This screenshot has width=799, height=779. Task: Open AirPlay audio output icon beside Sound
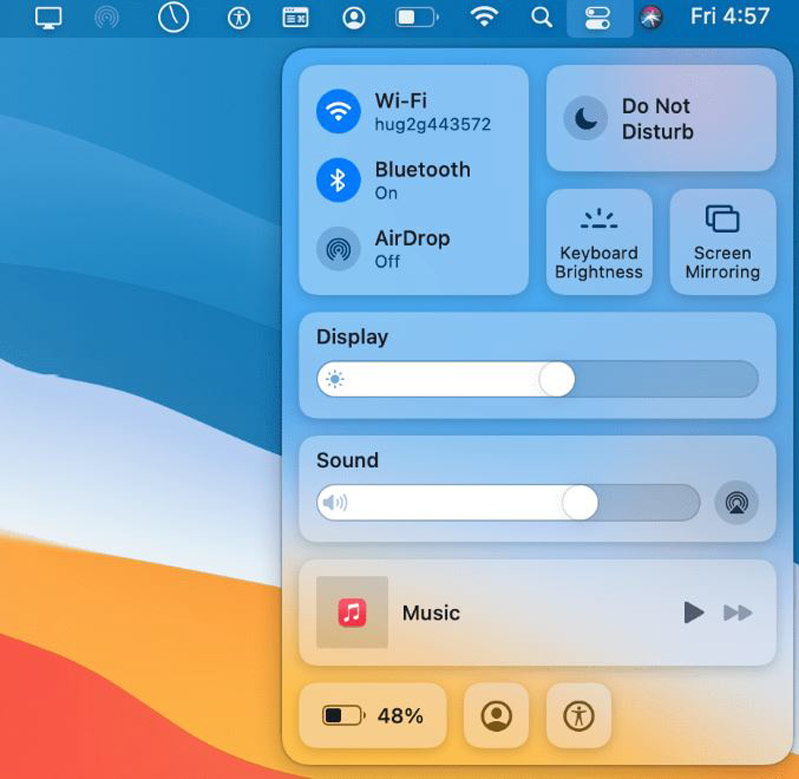point(736,502)
